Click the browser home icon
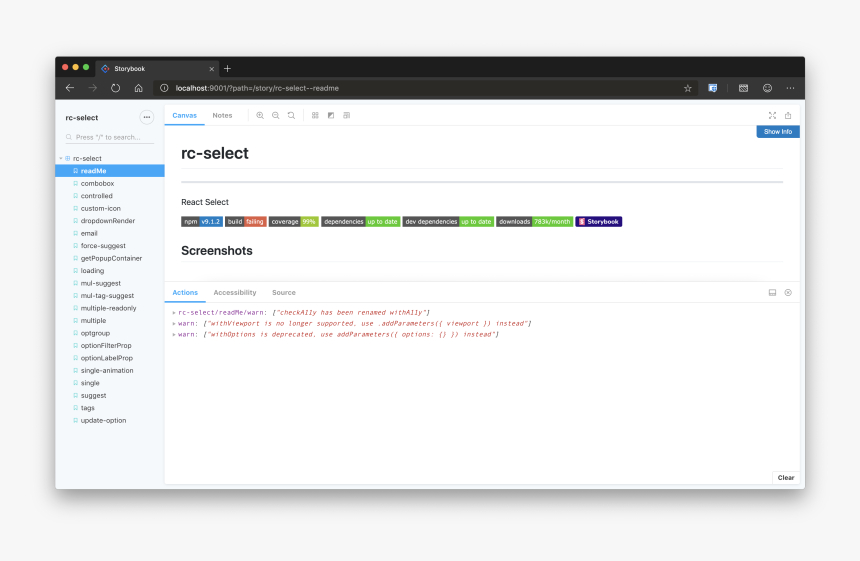 pyautogui.click(x=138, y=88)
